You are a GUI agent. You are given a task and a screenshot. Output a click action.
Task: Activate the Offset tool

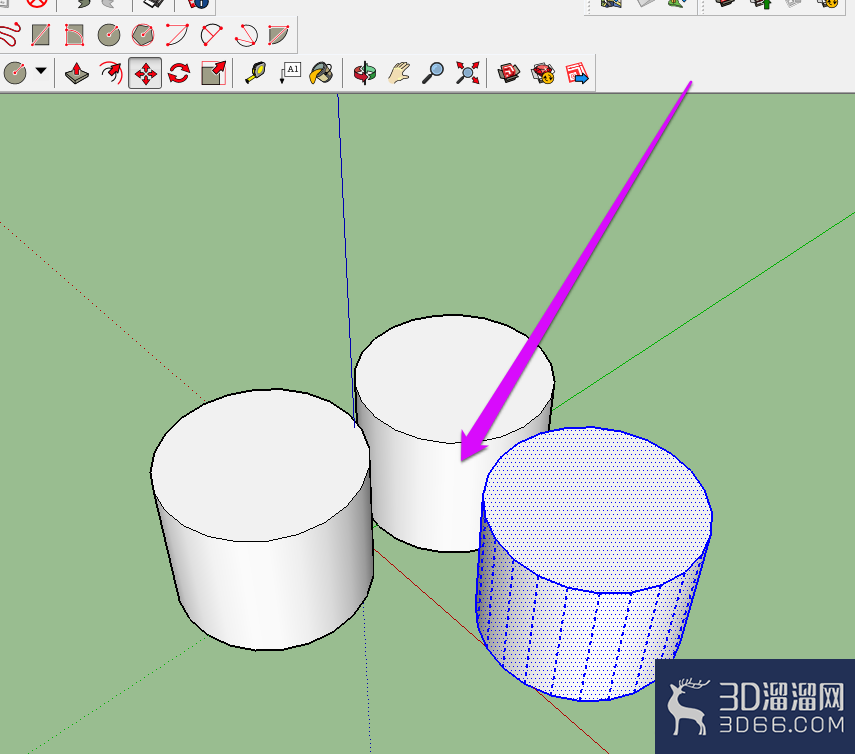111,73
